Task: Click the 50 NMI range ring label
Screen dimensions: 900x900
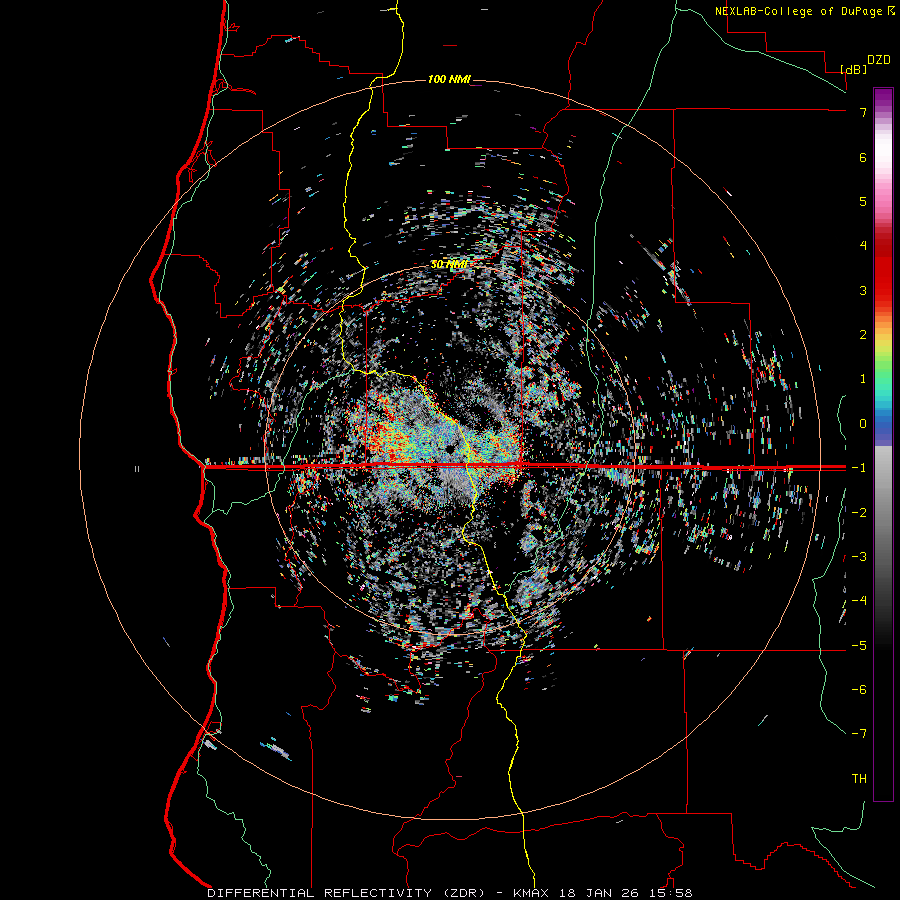Action: point(449,264)
